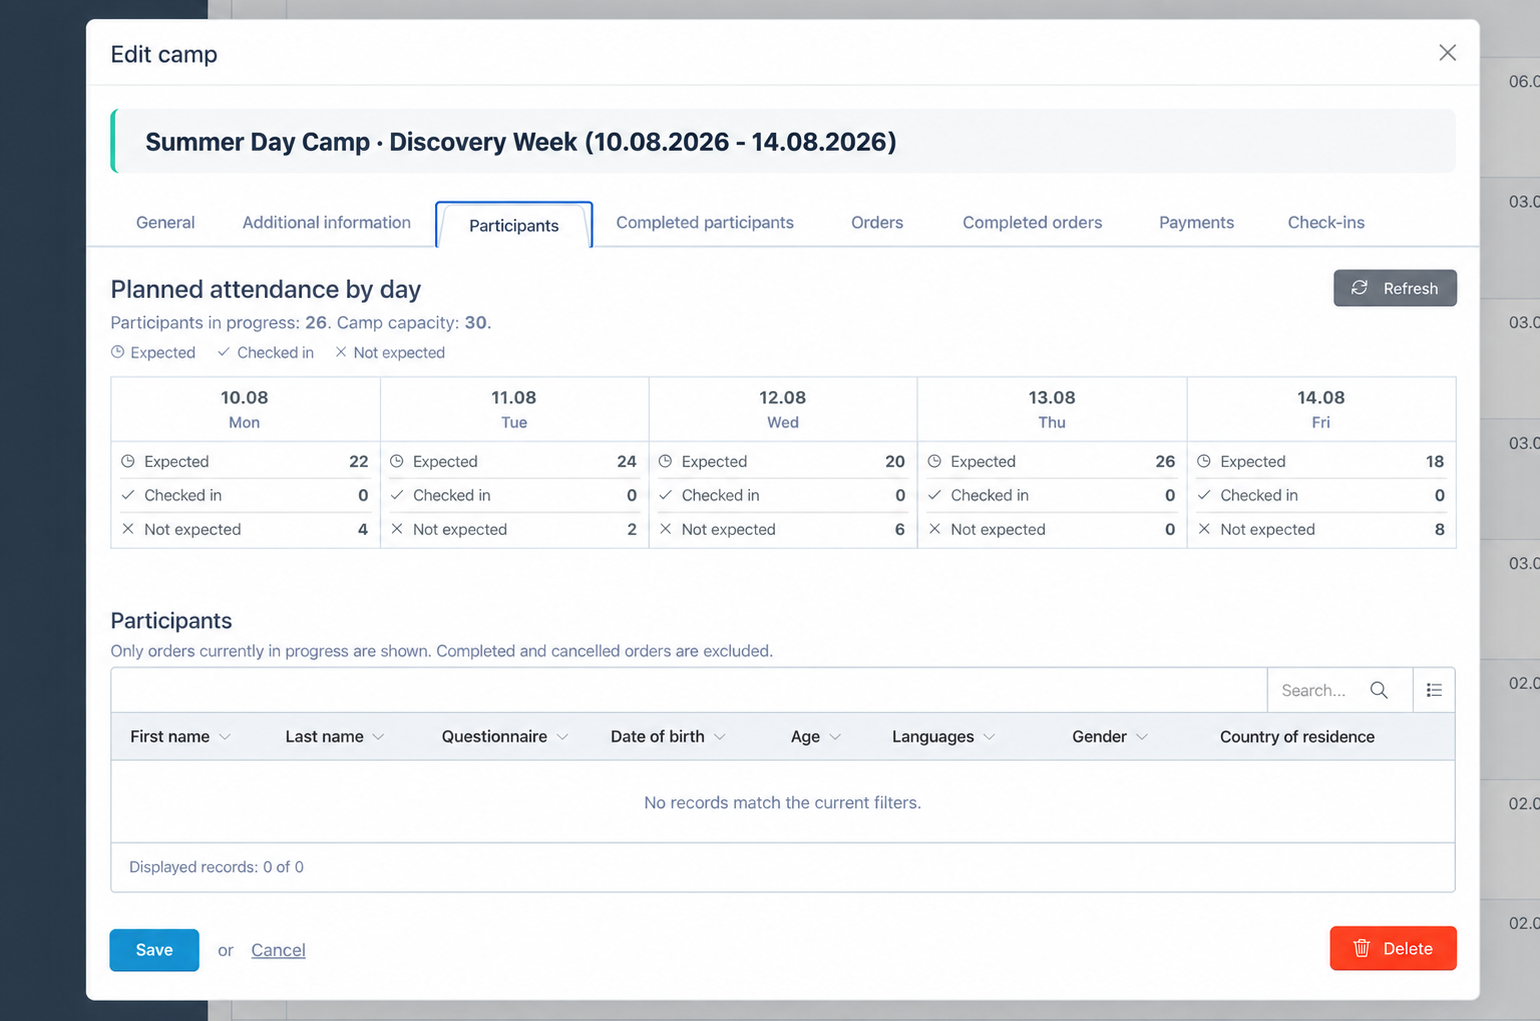Screen dimensions: 1540x1021
Task: Click the X icon in the 12.08 Not expected row
Action: (x=665, y=529)
